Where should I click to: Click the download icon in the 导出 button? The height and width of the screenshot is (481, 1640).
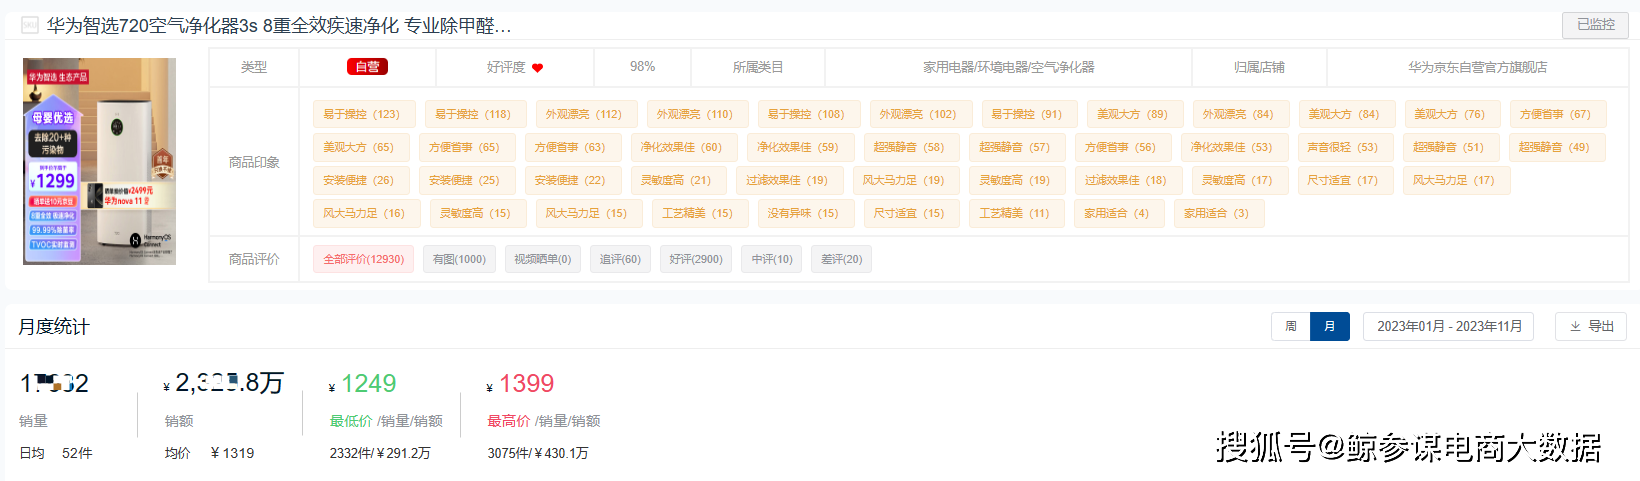pyautogui.click(x=1575, y=326)
